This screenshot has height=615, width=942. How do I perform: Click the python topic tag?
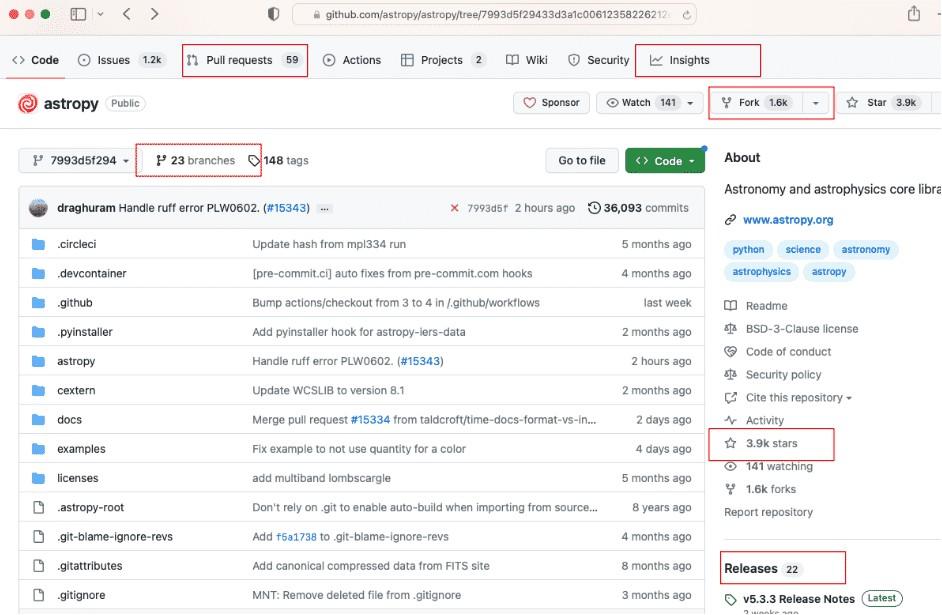click(x=748, y=249)
